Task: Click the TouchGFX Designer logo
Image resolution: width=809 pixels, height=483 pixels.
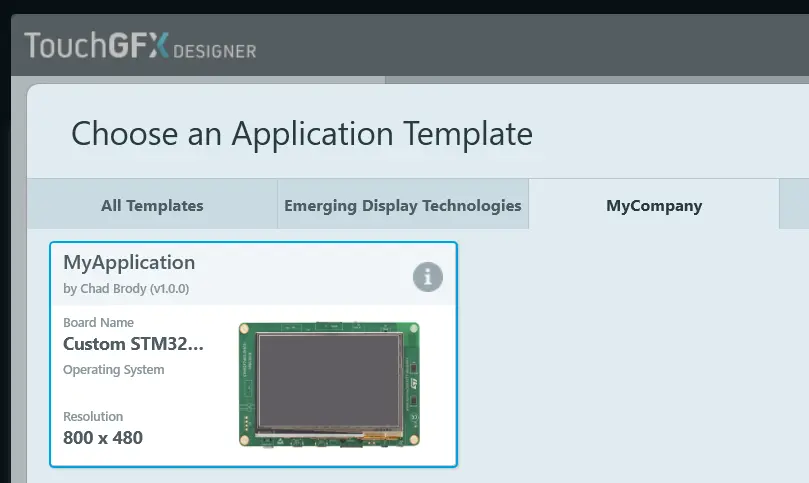Action: pyautogui.click(x=140, y=45)
